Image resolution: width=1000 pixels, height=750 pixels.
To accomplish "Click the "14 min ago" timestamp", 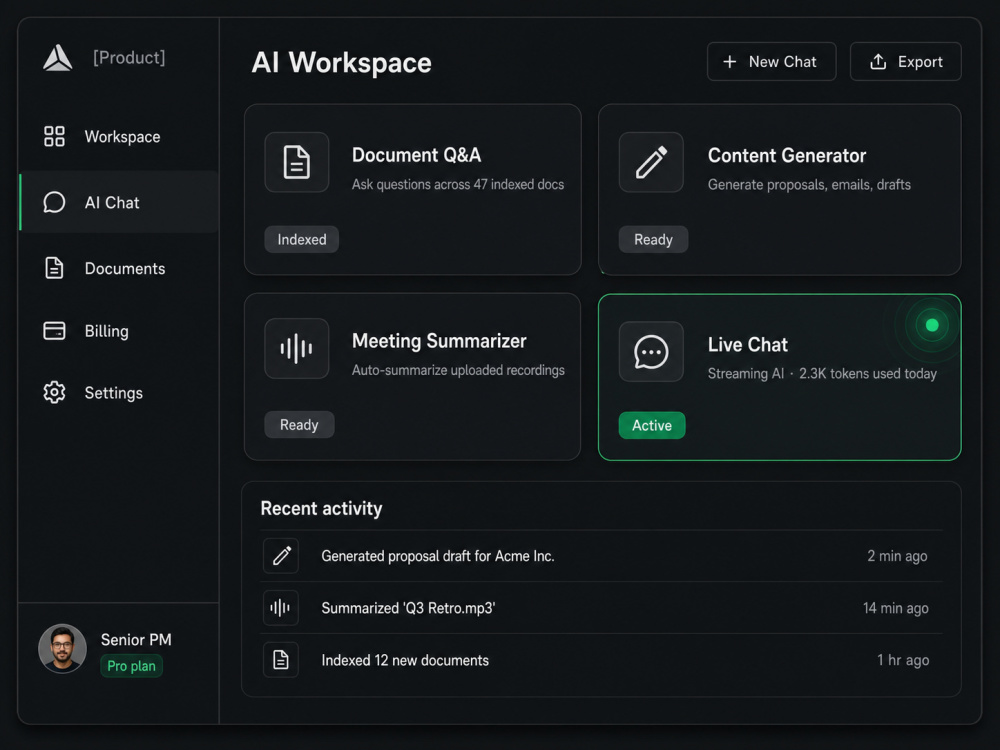I will click(895, 608).
